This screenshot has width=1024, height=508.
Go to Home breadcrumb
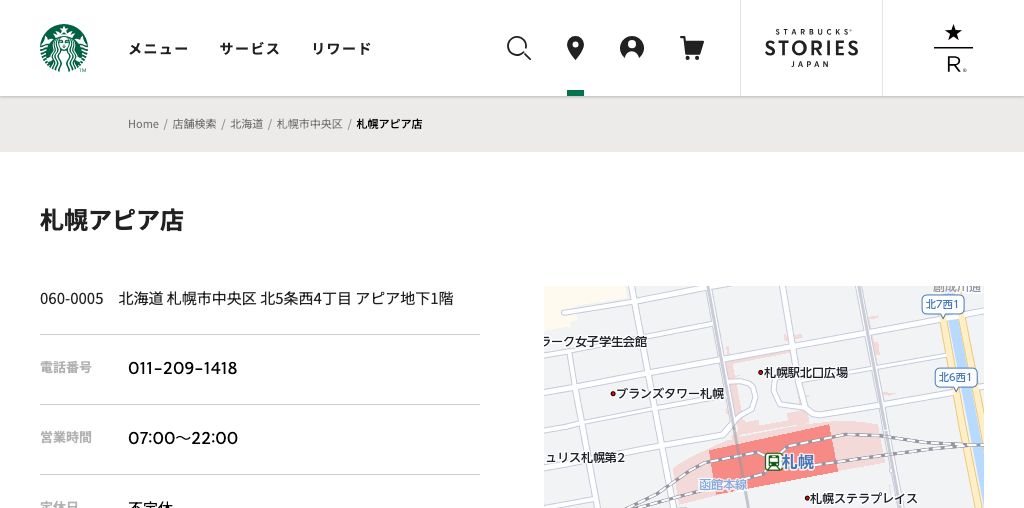143,124
